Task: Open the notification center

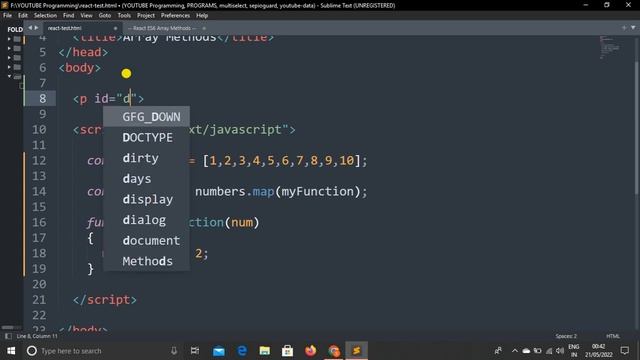Action: [624, 351]
